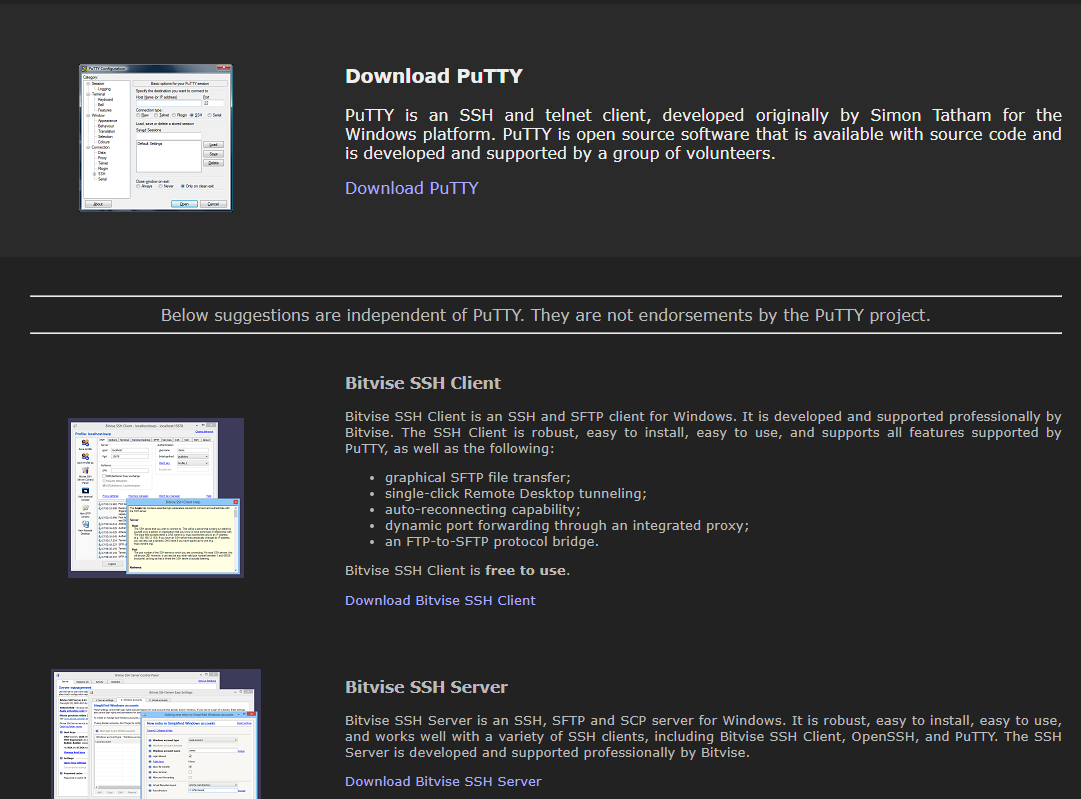Click the Bitvise SSH Client description paragraph
1081x799 pixels.
point(703,432)
